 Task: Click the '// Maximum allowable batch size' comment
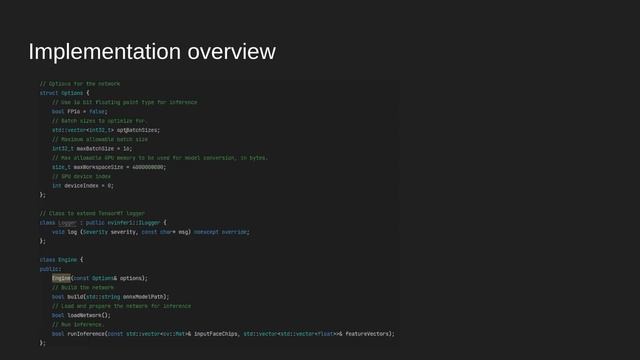(100, 139)
